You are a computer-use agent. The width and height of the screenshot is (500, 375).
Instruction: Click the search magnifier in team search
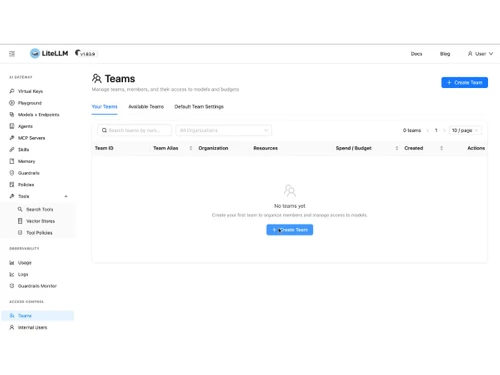tap(104, 130)
